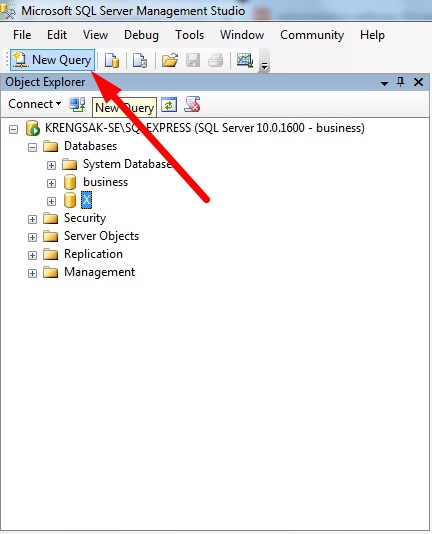This screenshot has width=432, height=534.
Task: Refresh the Object Explorer tree
Action: (169, 105)
